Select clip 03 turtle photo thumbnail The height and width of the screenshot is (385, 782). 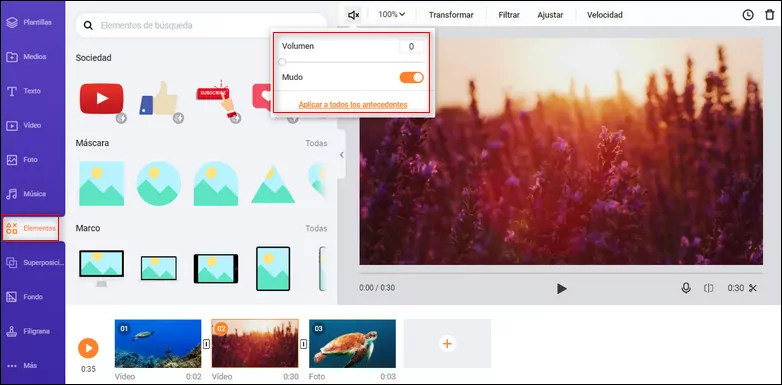point(352,344)
